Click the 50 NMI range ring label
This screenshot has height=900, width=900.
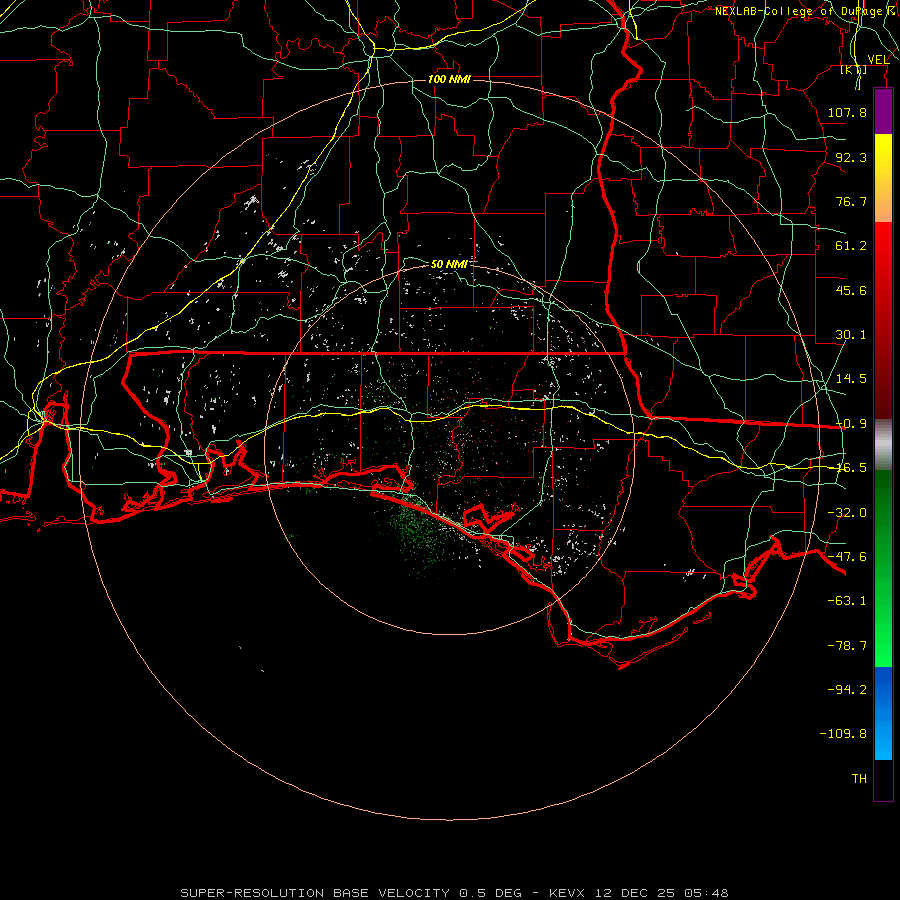point(449,264)
